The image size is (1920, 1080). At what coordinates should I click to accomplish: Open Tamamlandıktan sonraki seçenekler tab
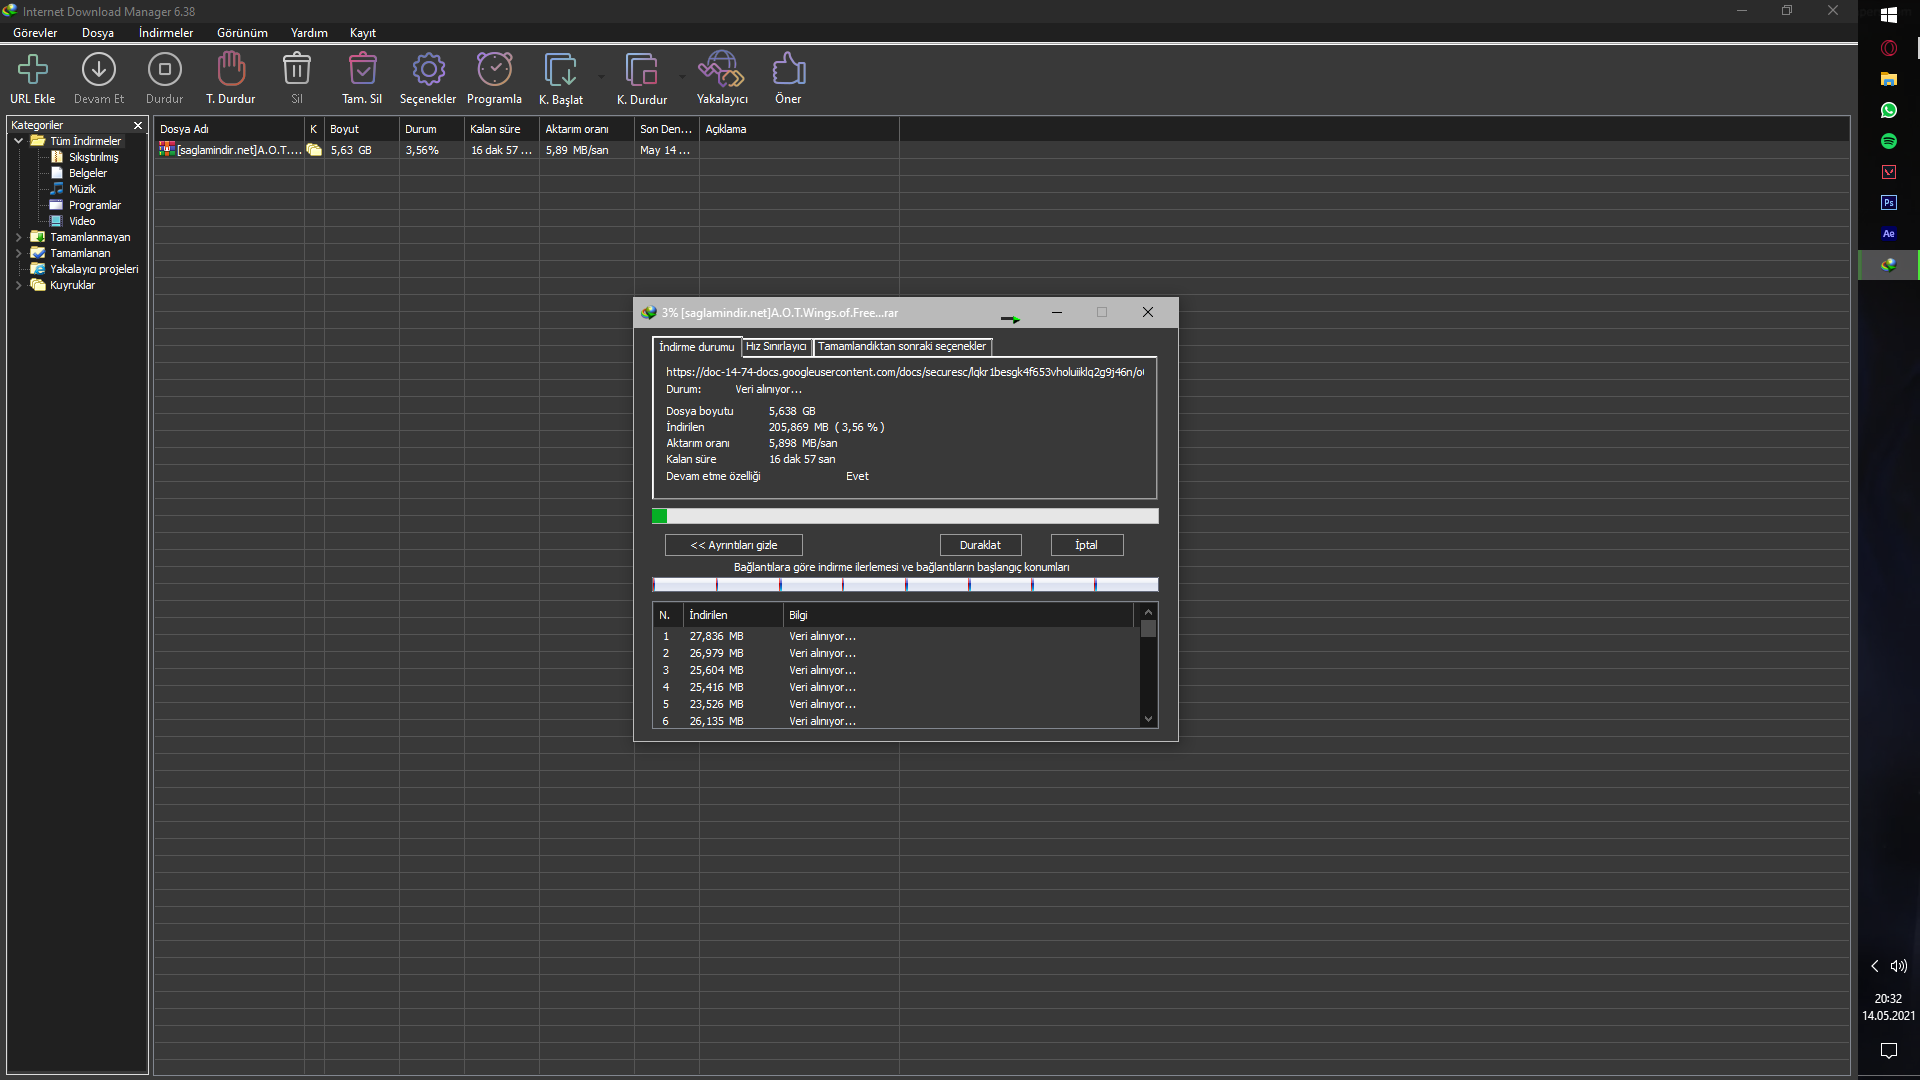tap(902, 347)
